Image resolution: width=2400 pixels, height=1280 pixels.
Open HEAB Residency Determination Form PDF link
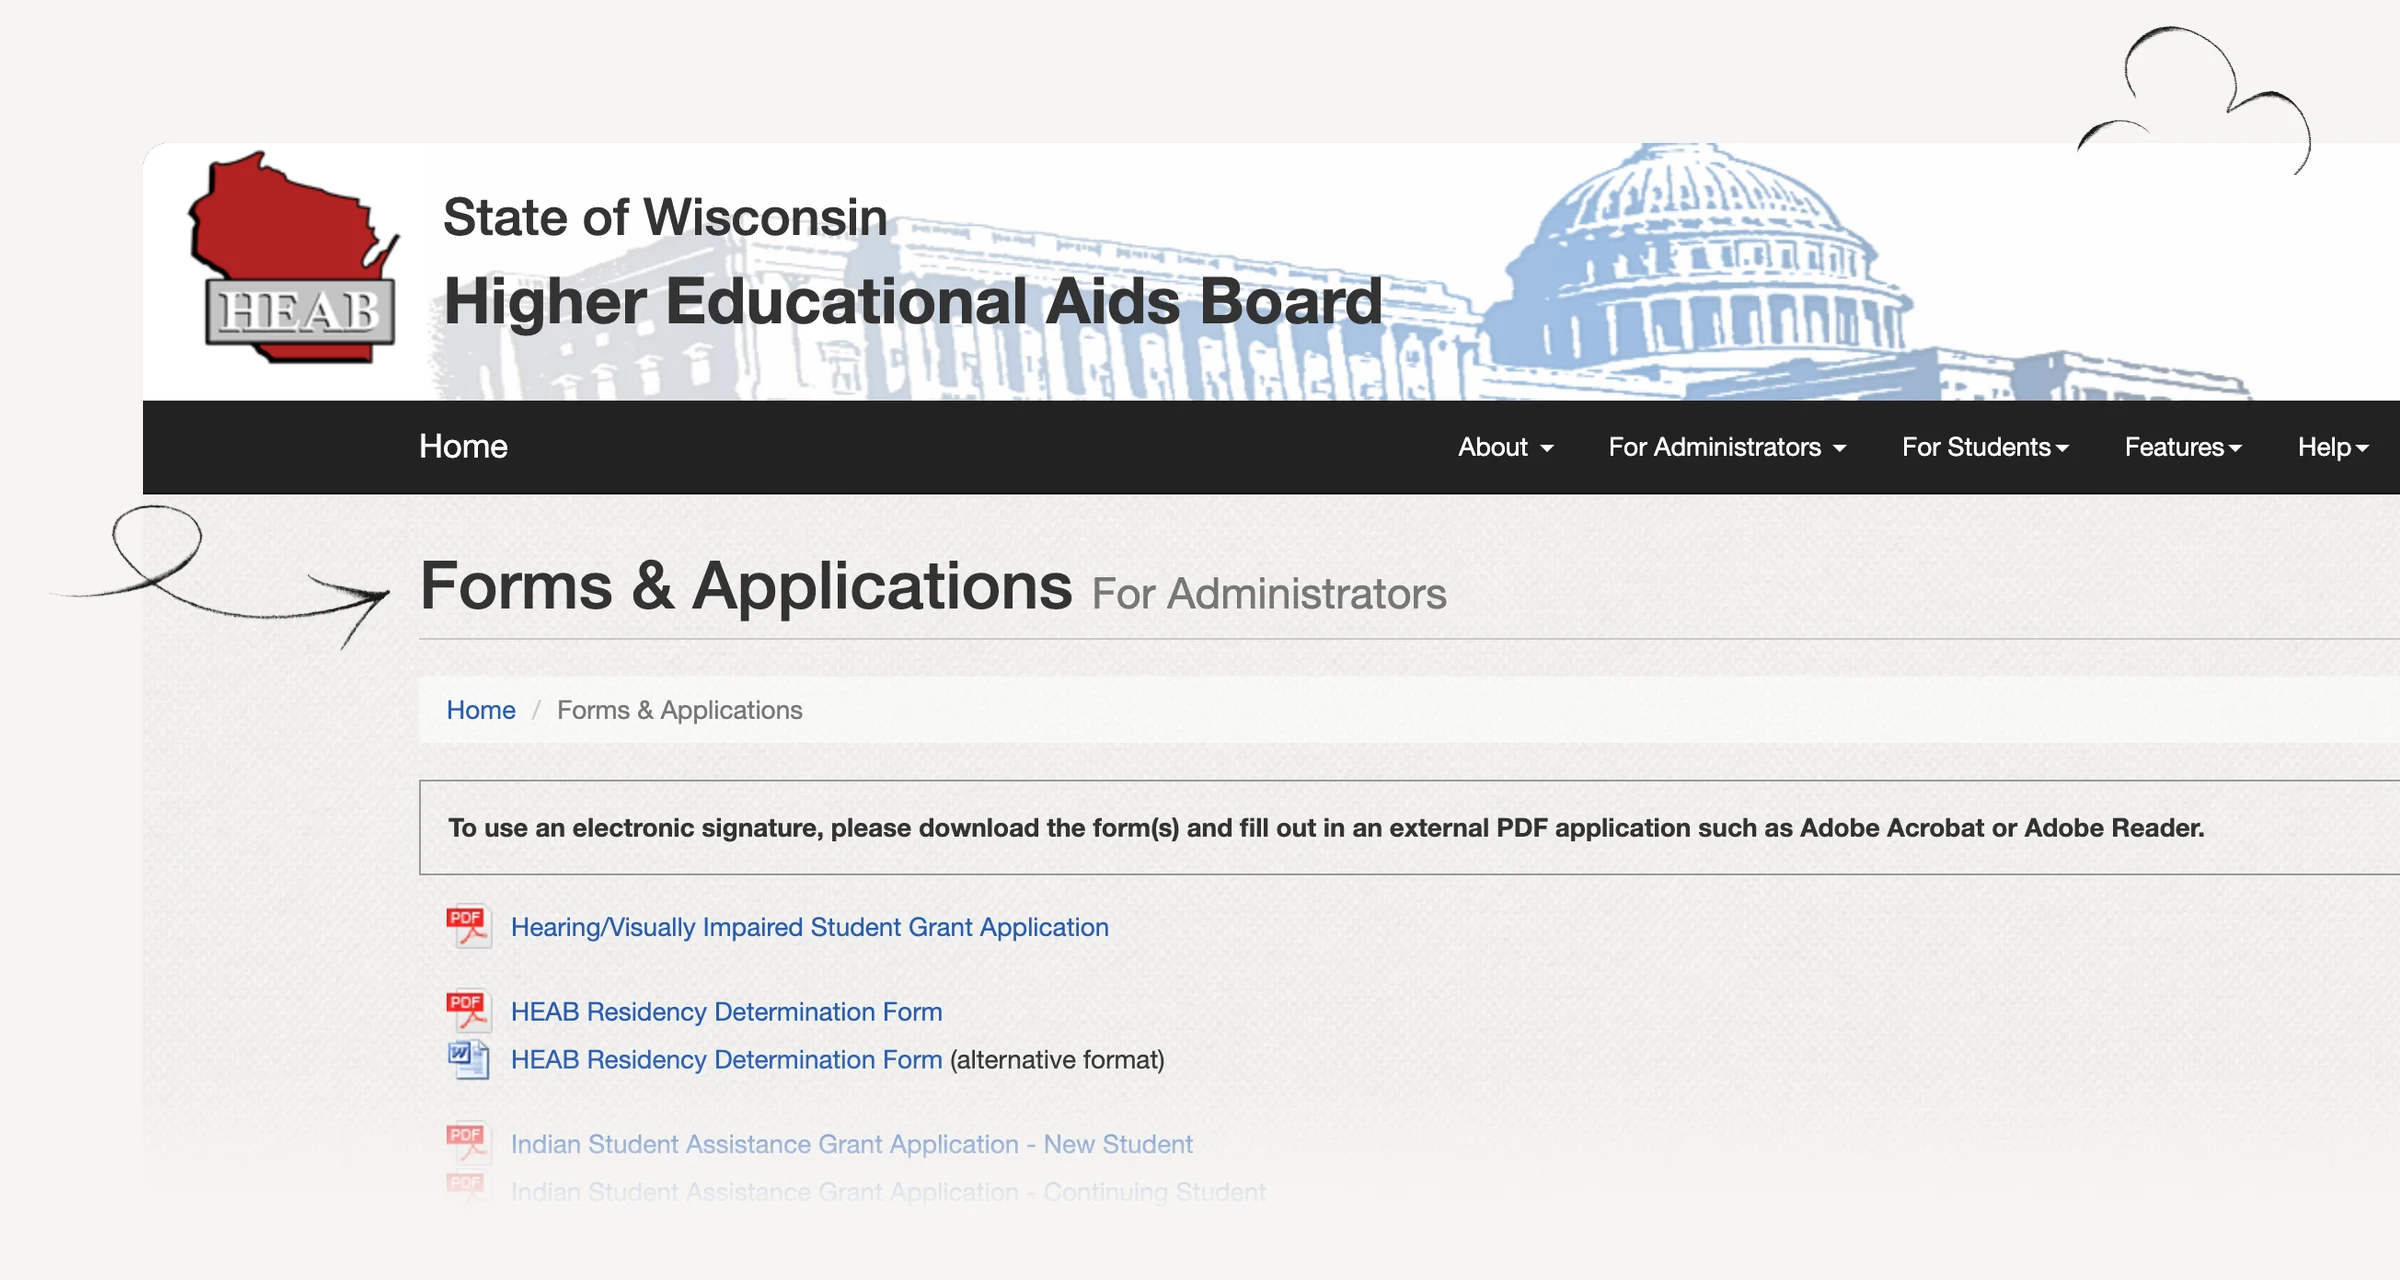click(727, 1012)
